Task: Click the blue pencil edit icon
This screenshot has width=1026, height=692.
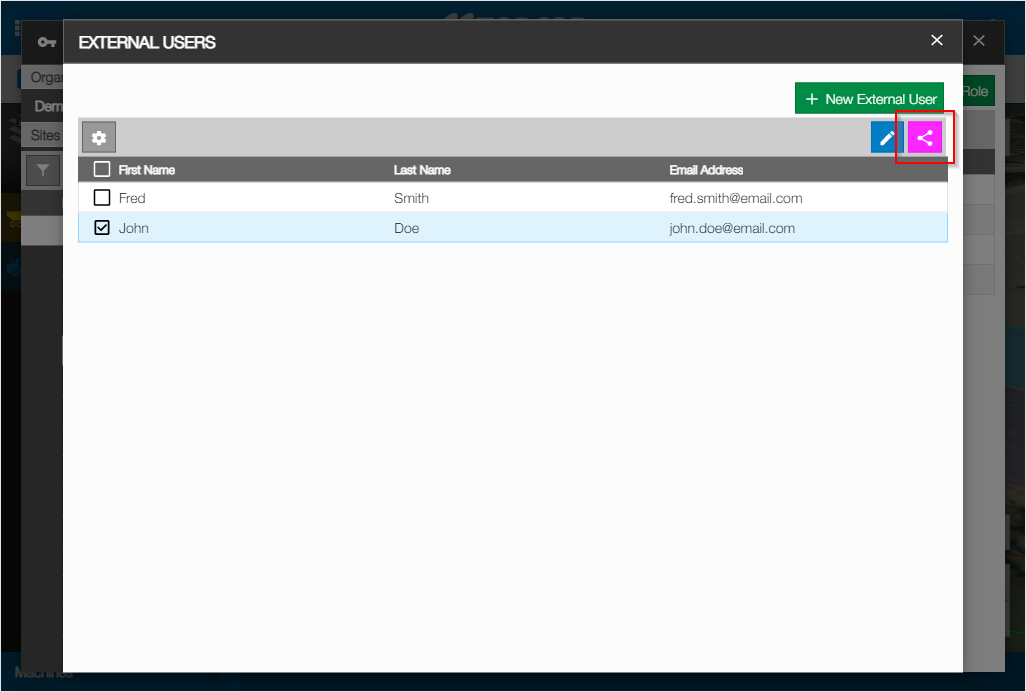Action: click(887, 137)
